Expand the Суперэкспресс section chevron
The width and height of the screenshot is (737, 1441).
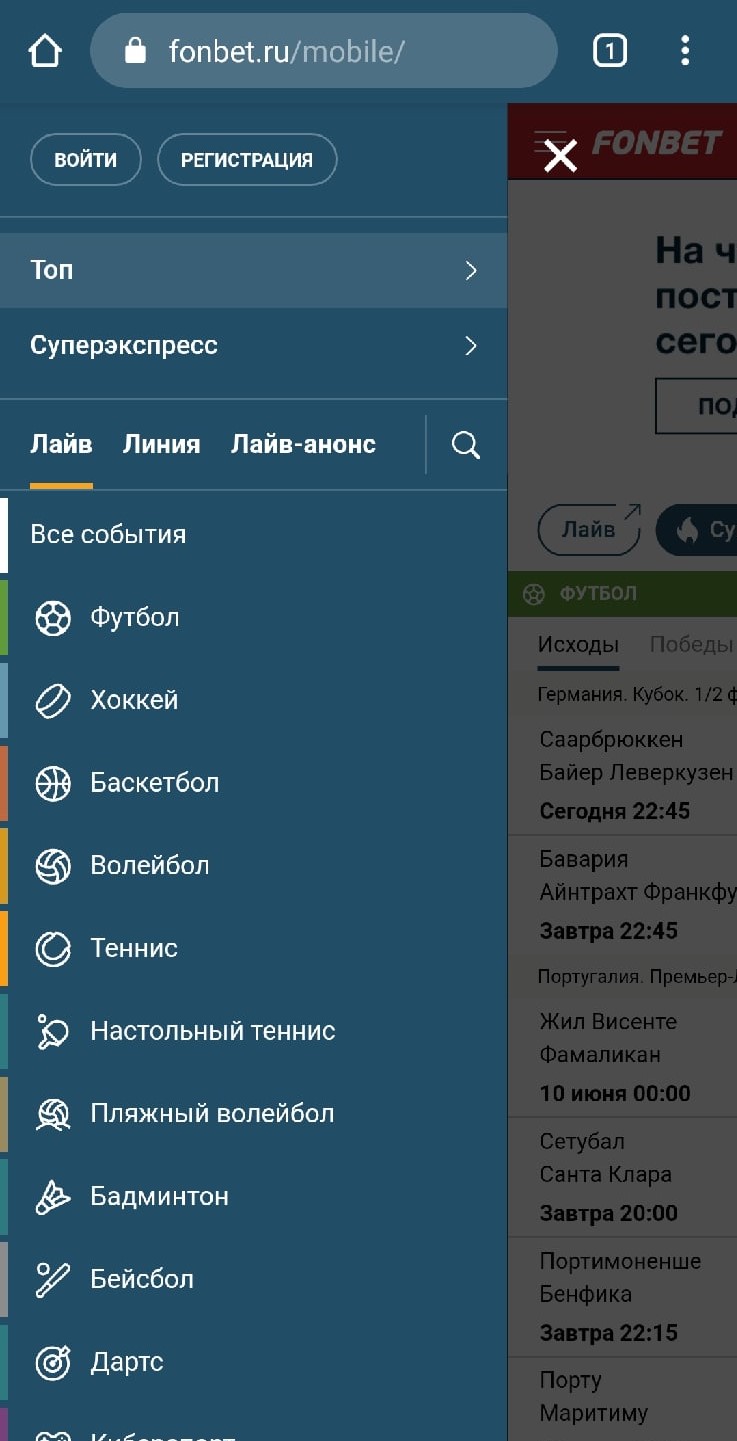471,346
